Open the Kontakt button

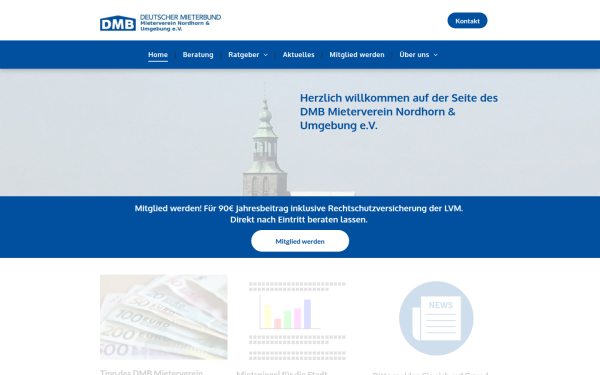coord(467,21)
